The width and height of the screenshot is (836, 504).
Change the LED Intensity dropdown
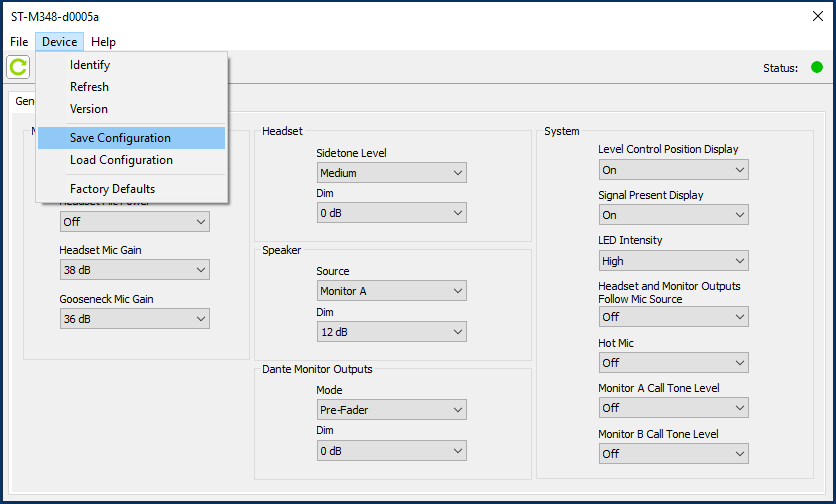click(x=673, y=261)
